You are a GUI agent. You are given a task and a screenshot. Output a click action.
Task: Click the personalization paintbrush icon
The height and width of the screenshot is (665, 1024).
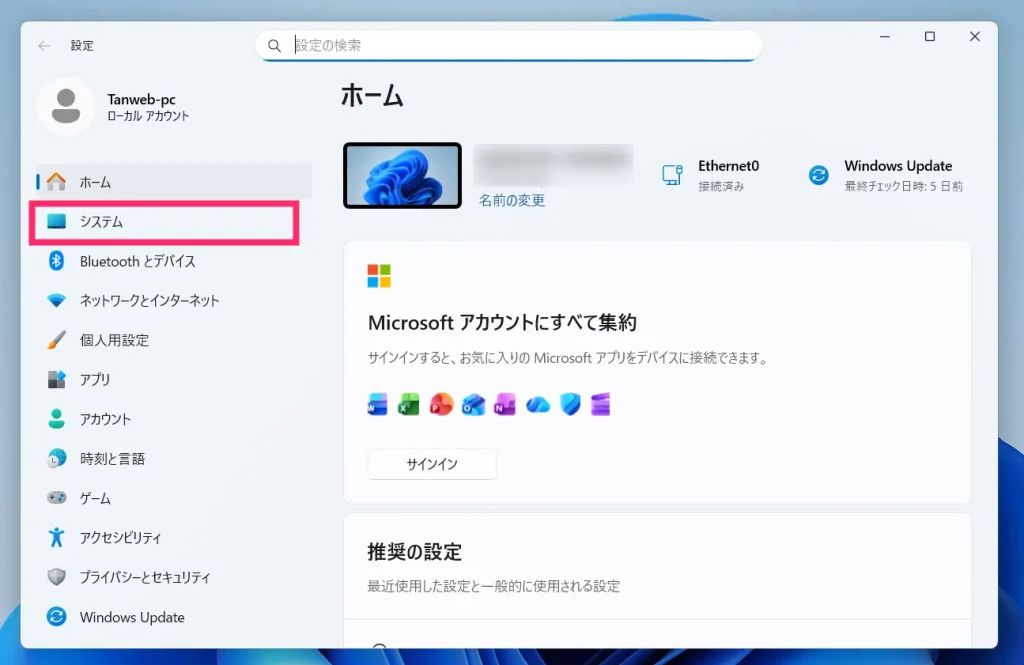coord(56,340)
